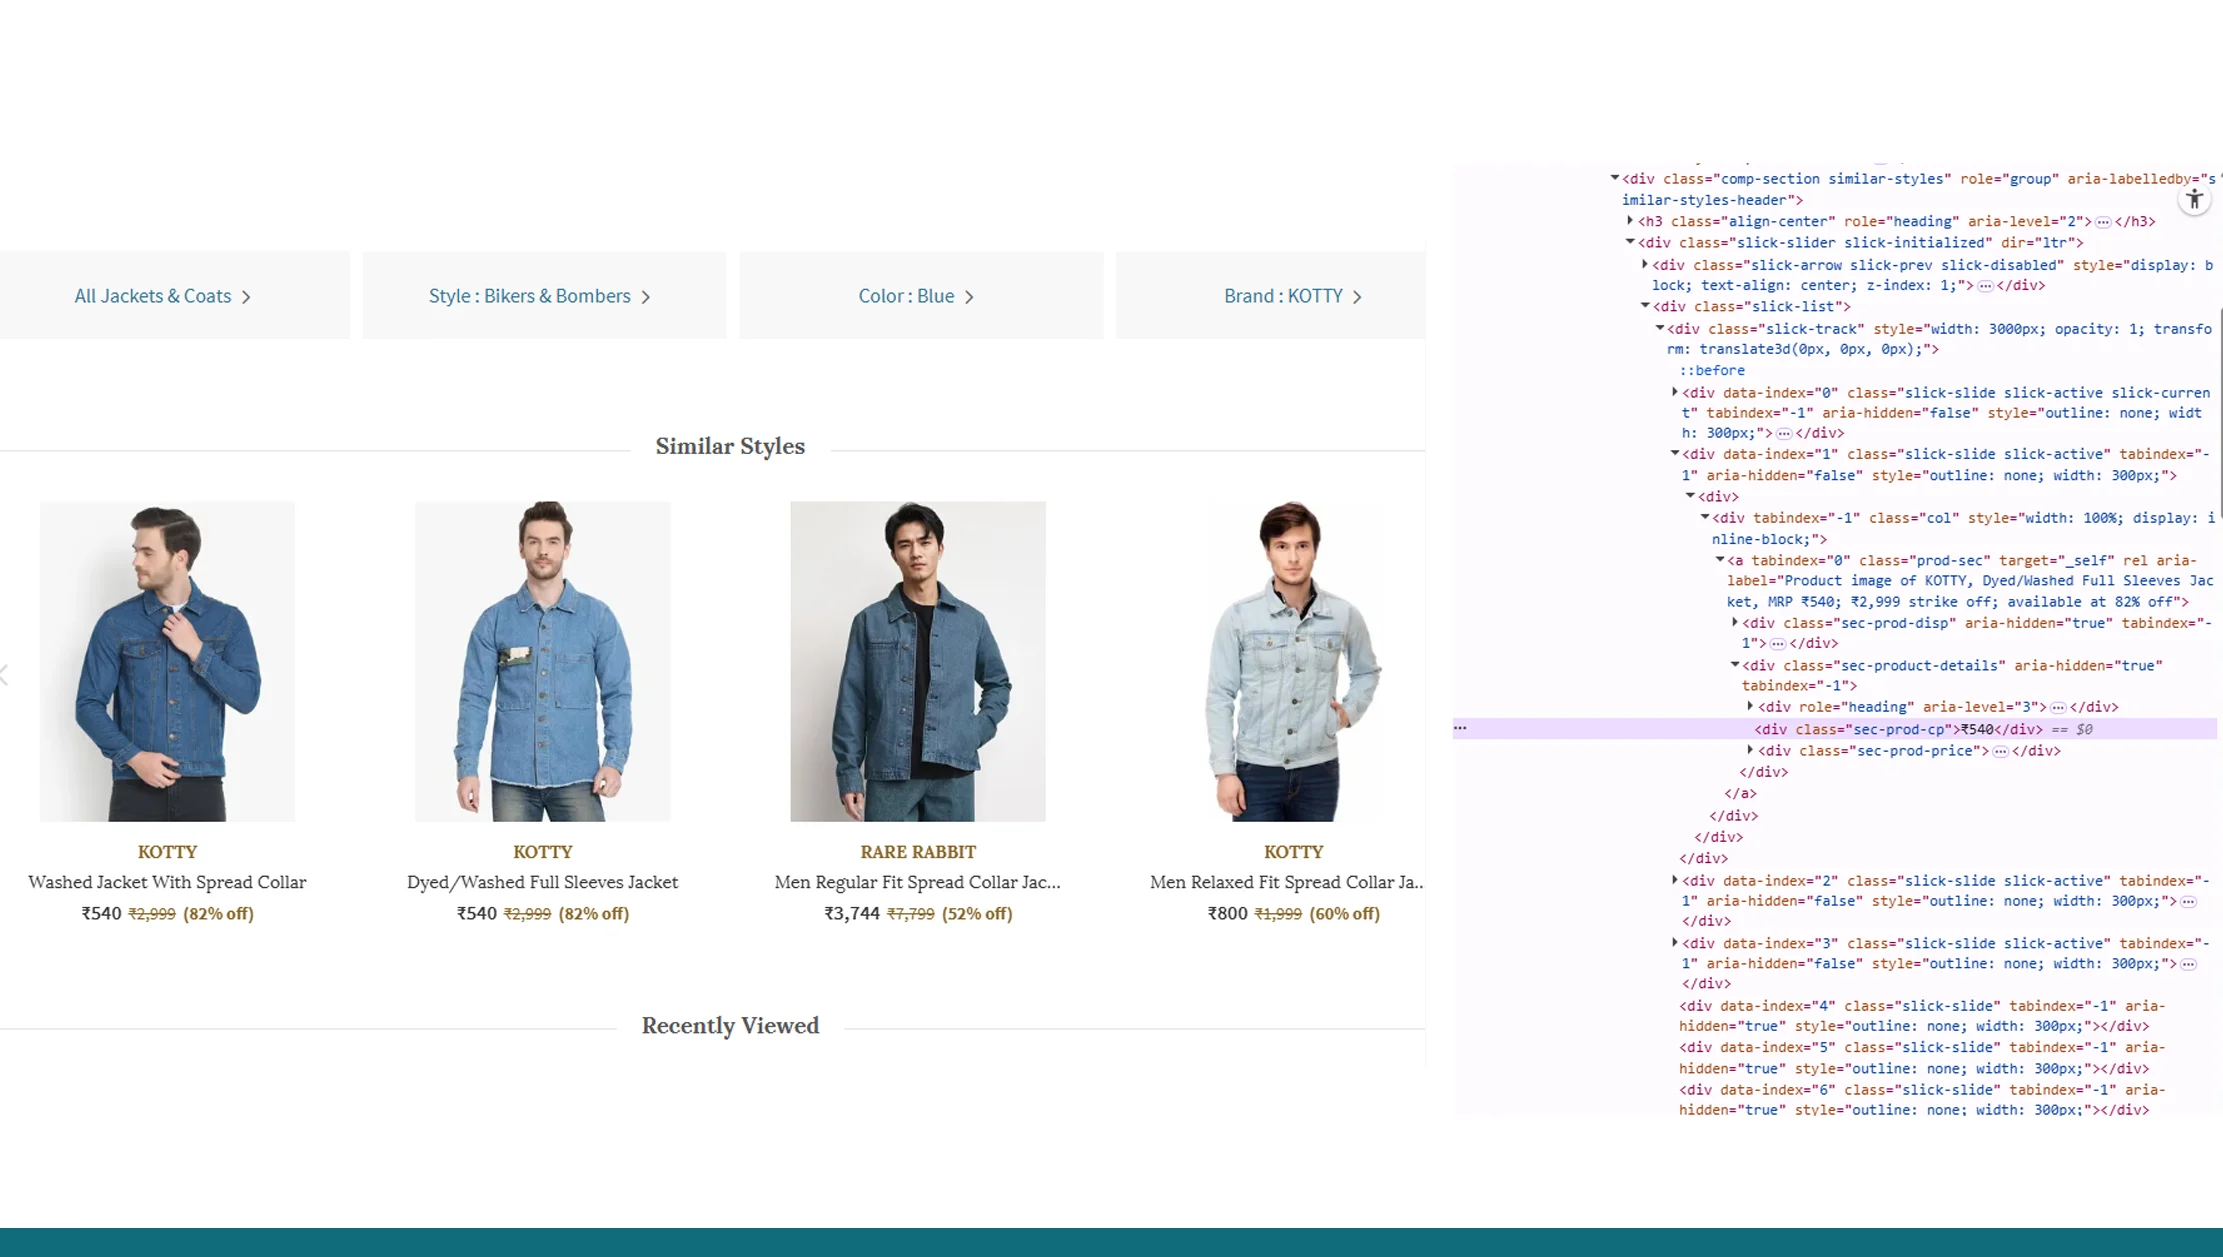
Task: Click the accessibility overlay icon in DevTools
Action: 2195,199
